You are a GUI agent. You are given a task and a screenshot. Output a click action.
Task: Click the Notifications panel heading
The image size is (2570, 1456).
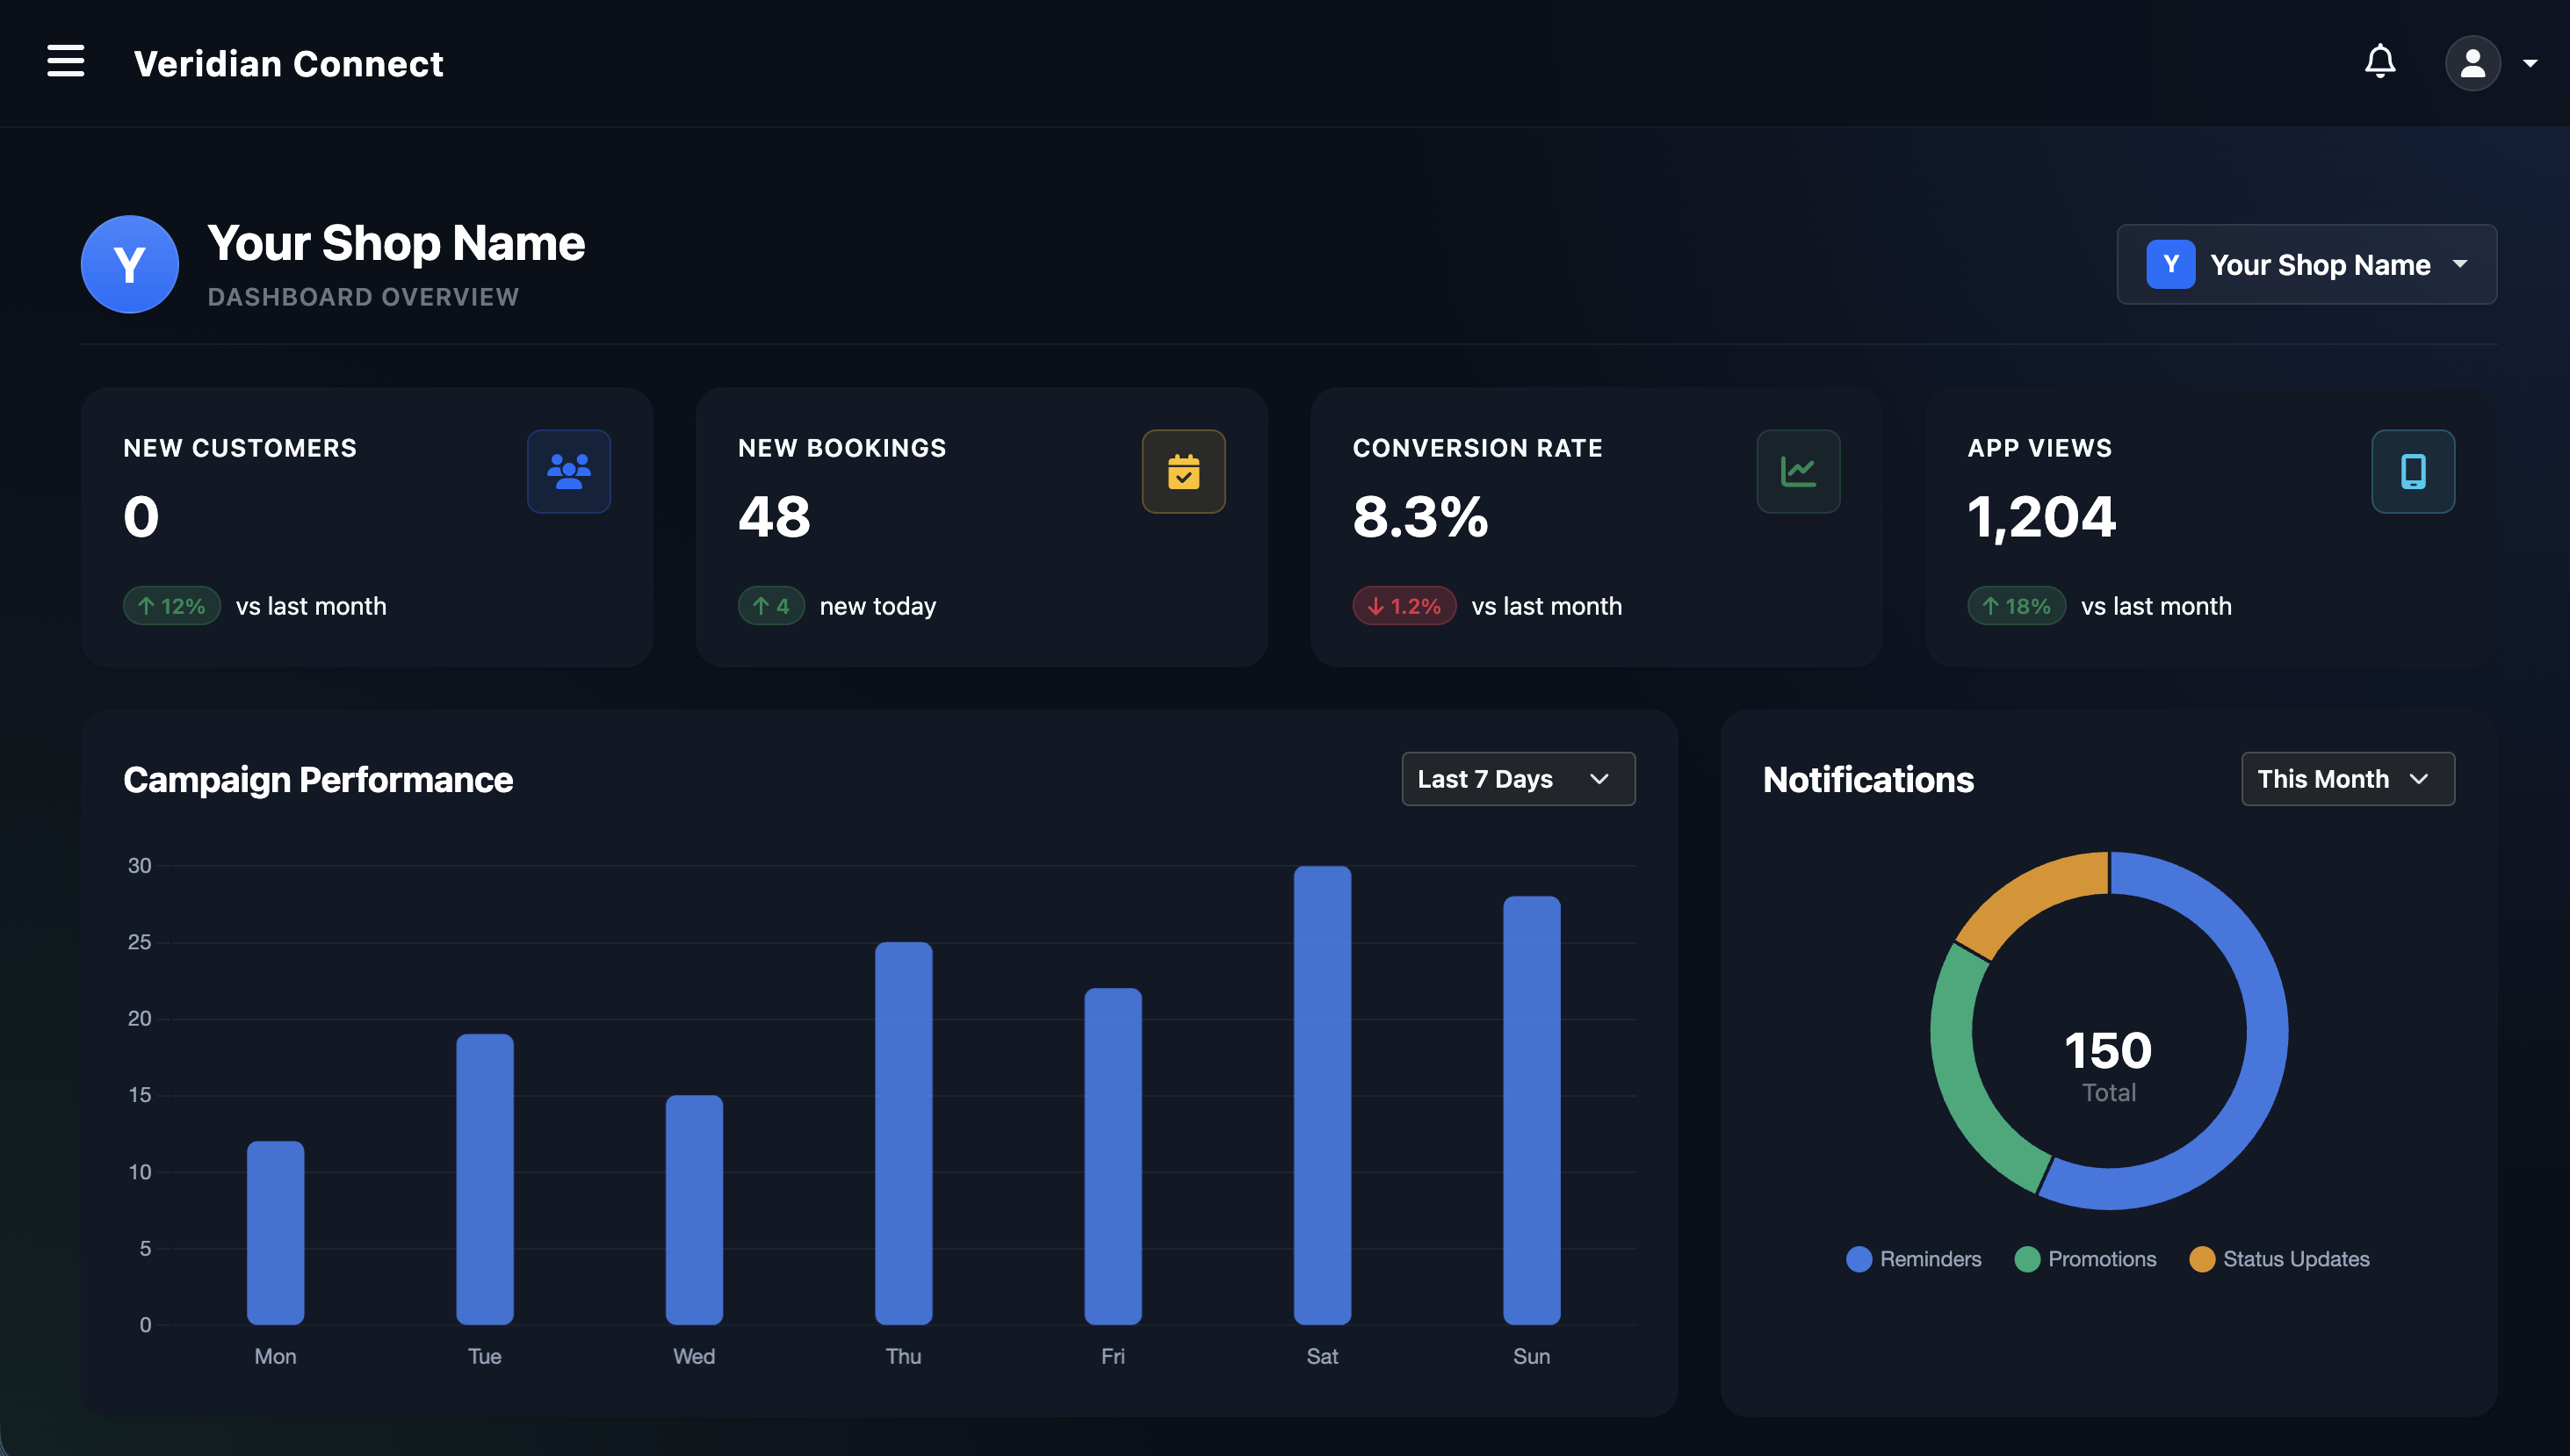click(1868, 779)
